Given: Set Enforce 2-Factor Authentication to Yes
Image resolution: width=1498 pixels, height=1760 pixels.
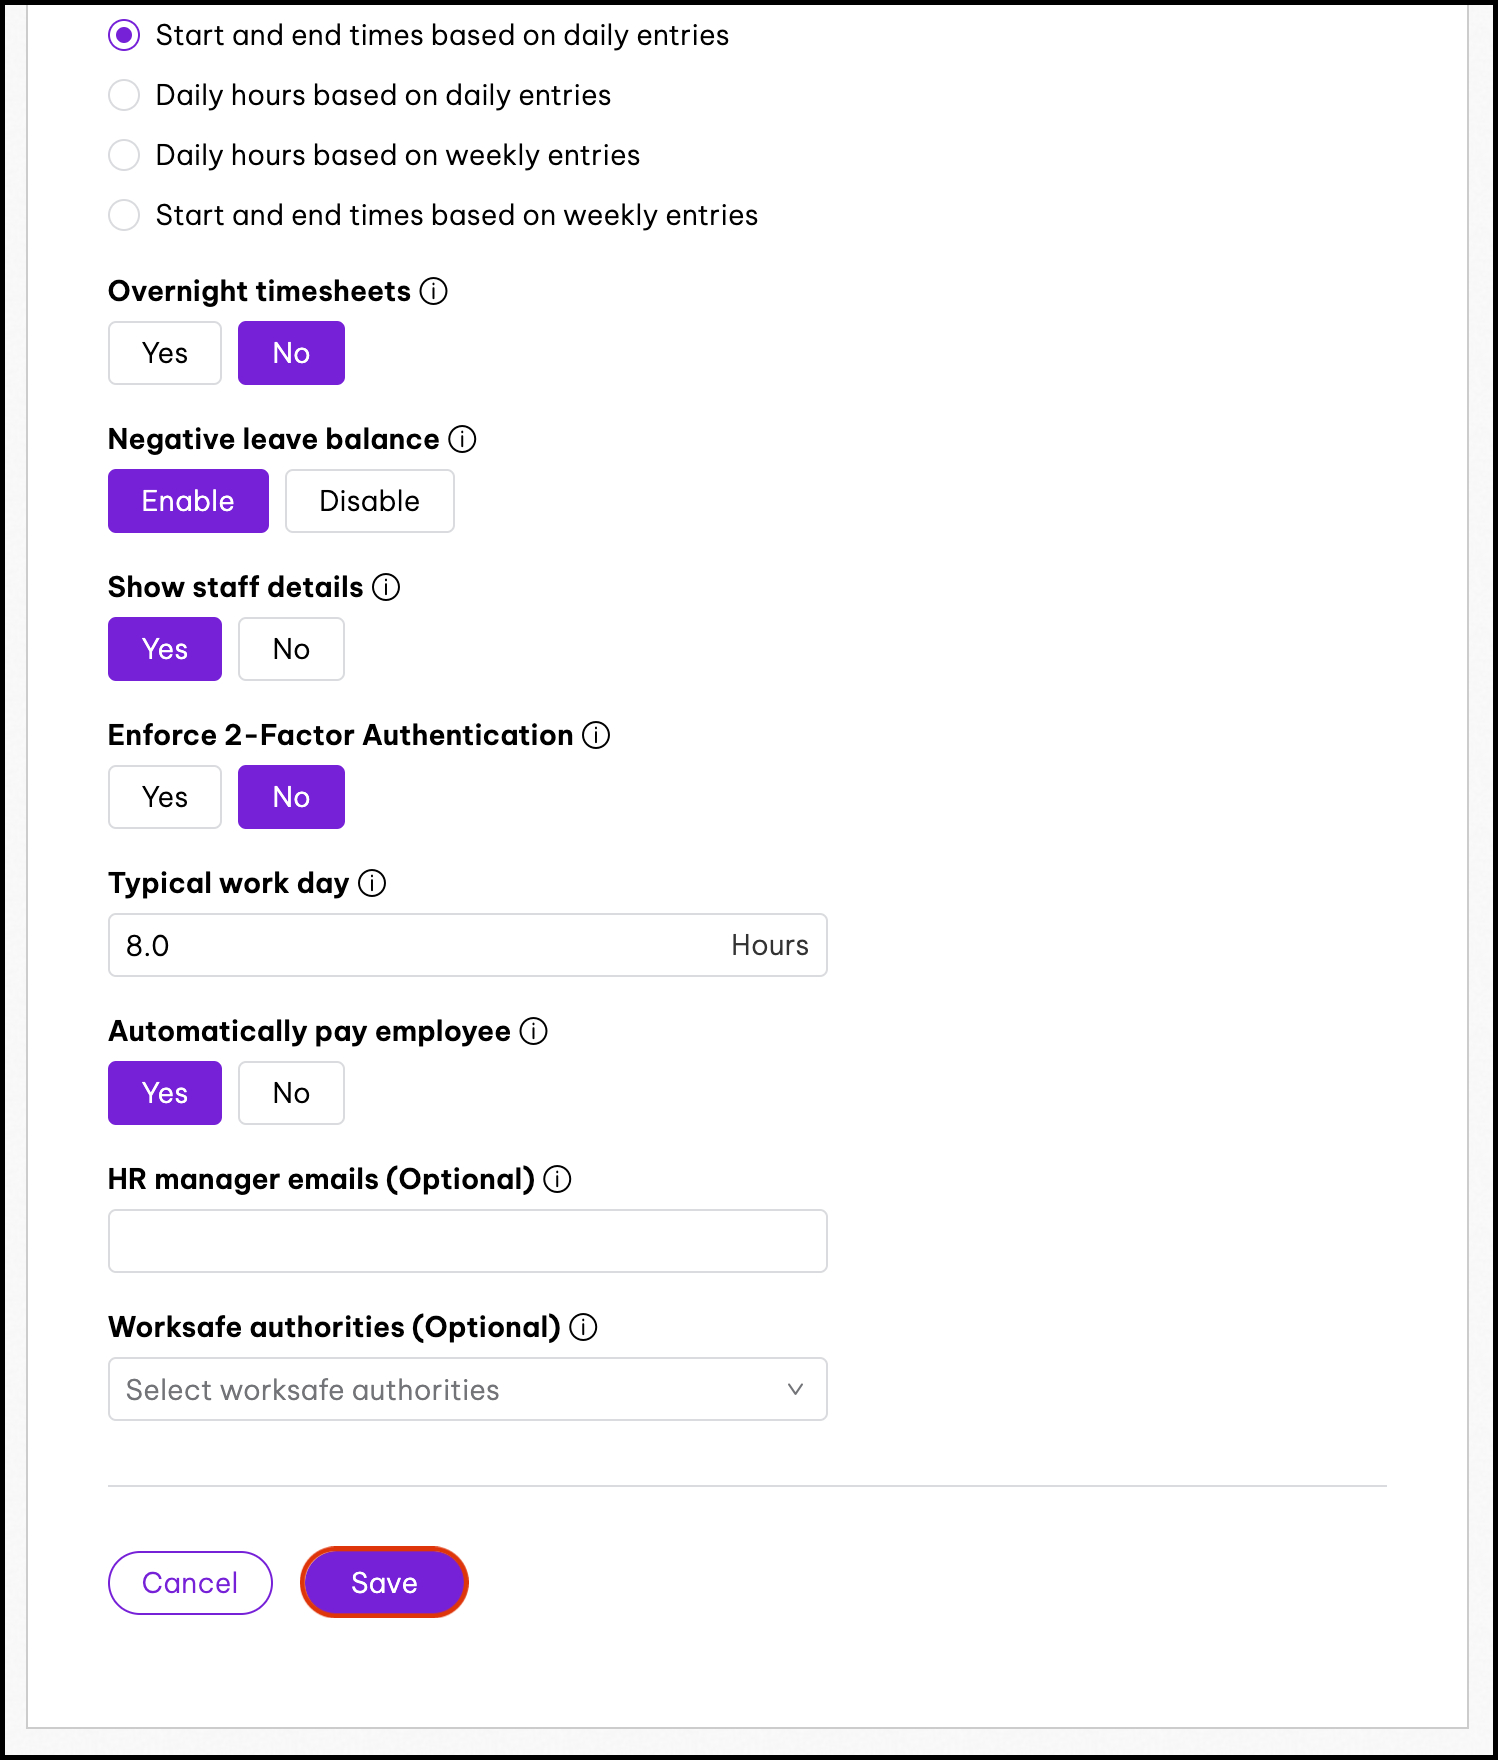Looking at the screenshot, I should (x=165, y=797).
